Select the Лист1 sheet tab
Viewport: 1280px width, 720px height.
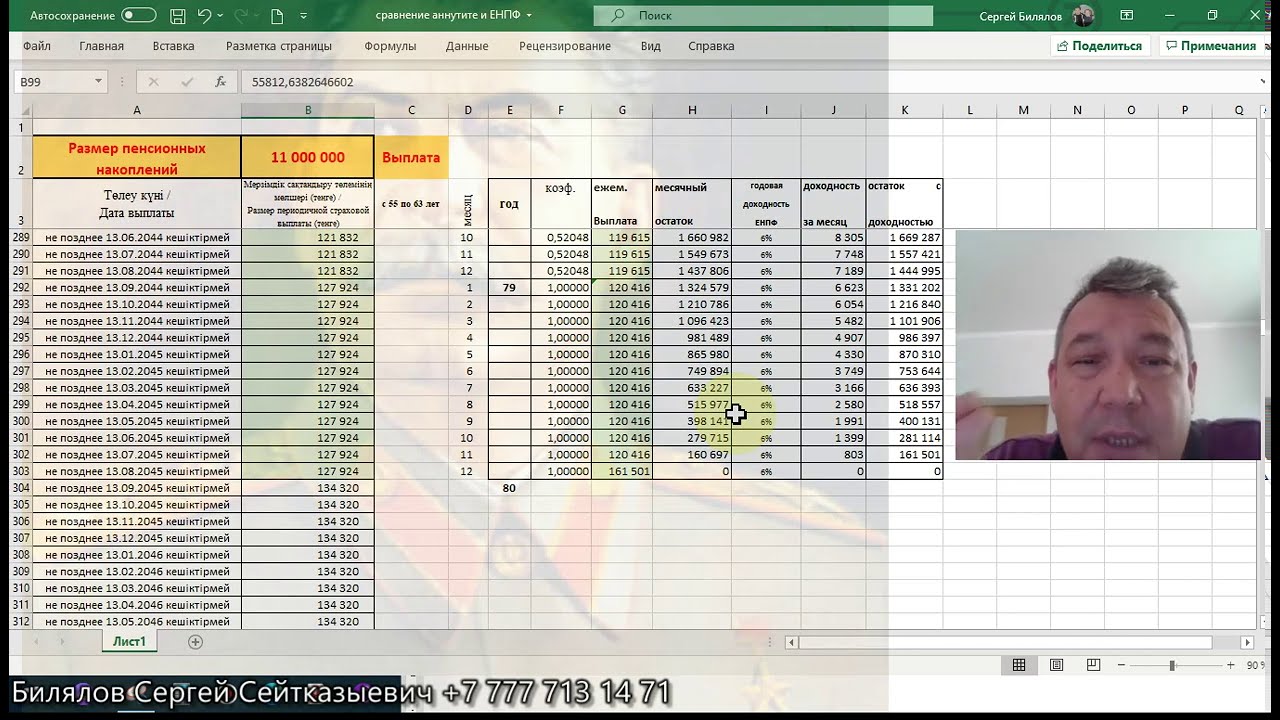pos(129,642)
